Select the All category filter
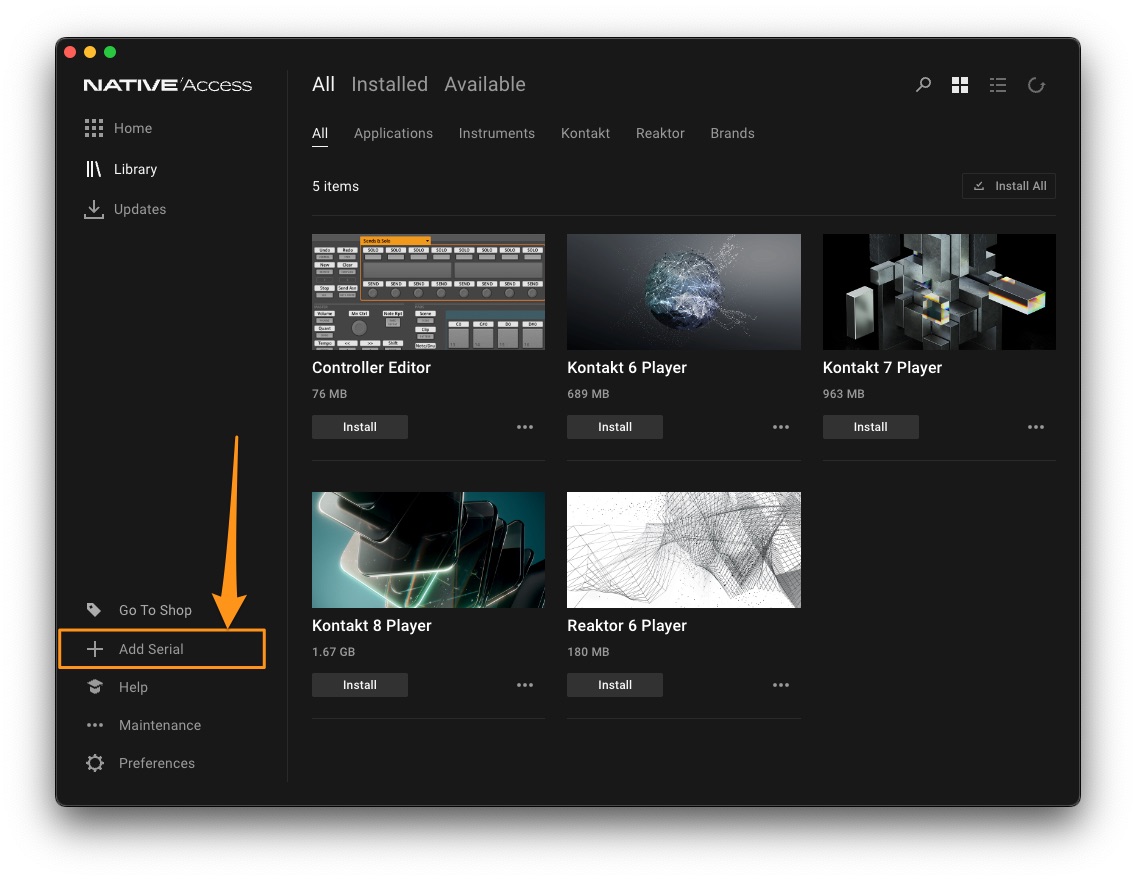Image resolution: width=1136 pixels, height=880 pixels. (320, 133)
